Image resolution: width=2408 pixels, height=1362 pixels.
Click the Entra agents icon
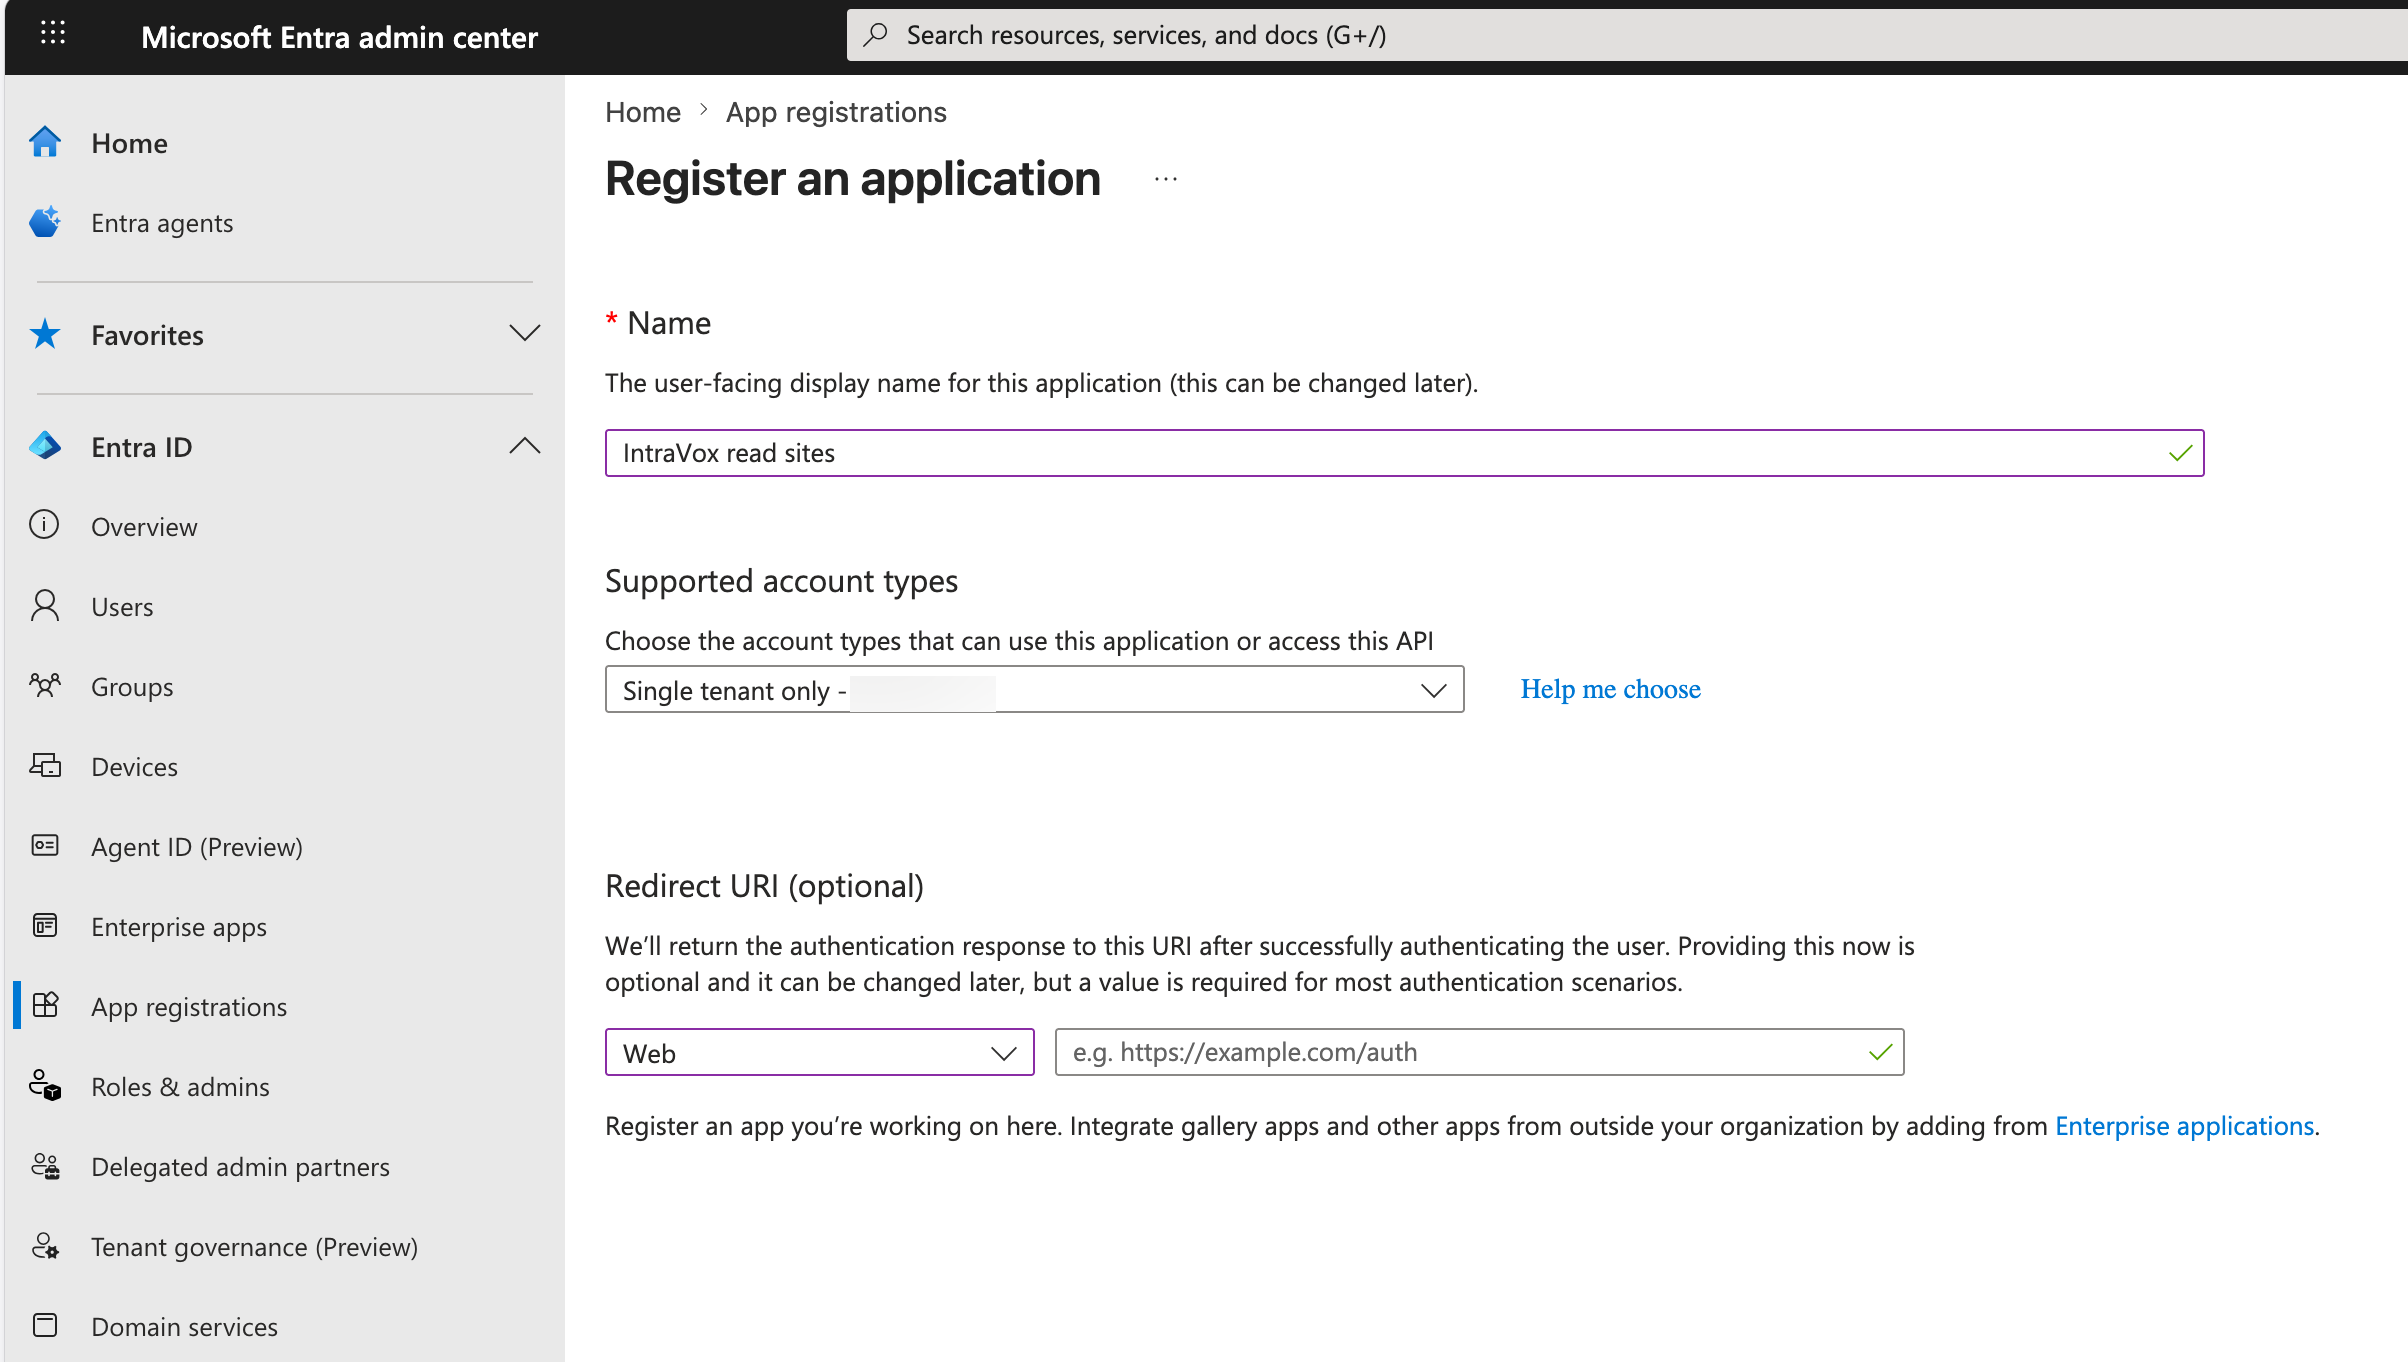[x=45, y=222]
